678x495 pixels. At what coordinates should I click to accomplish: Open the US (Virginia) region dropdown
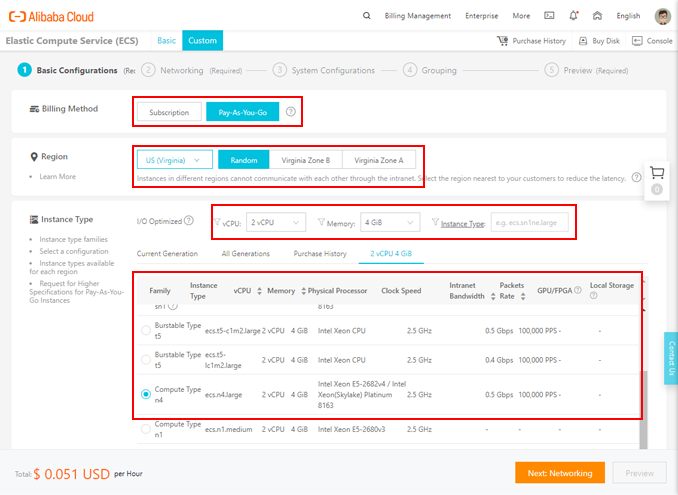[x=175, y=160]
